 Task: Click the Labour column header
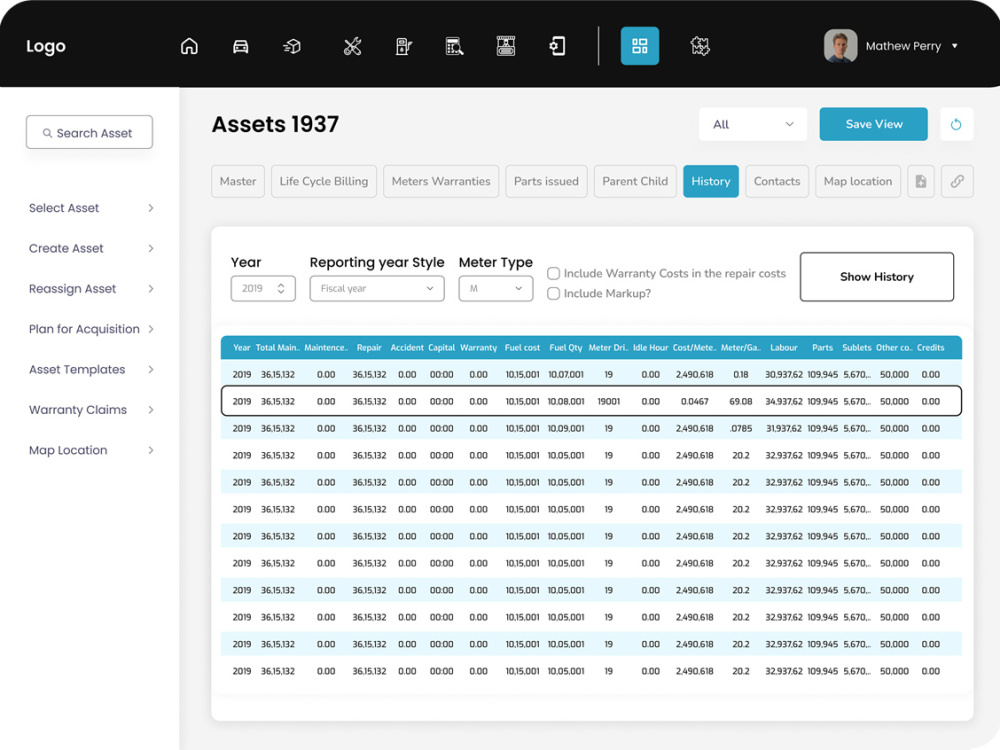coord(784,348)
